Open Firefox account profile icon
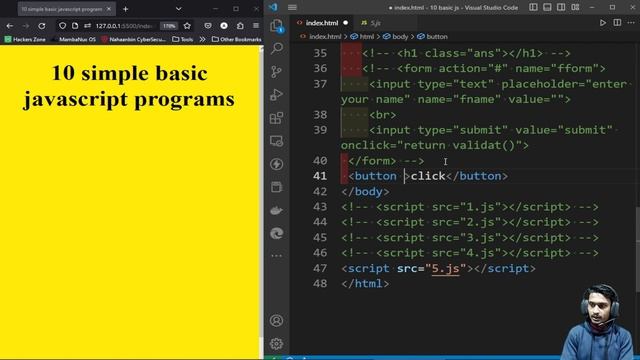Screen dimensions: 640x360 pyautogui.click(x=224, y=26)
